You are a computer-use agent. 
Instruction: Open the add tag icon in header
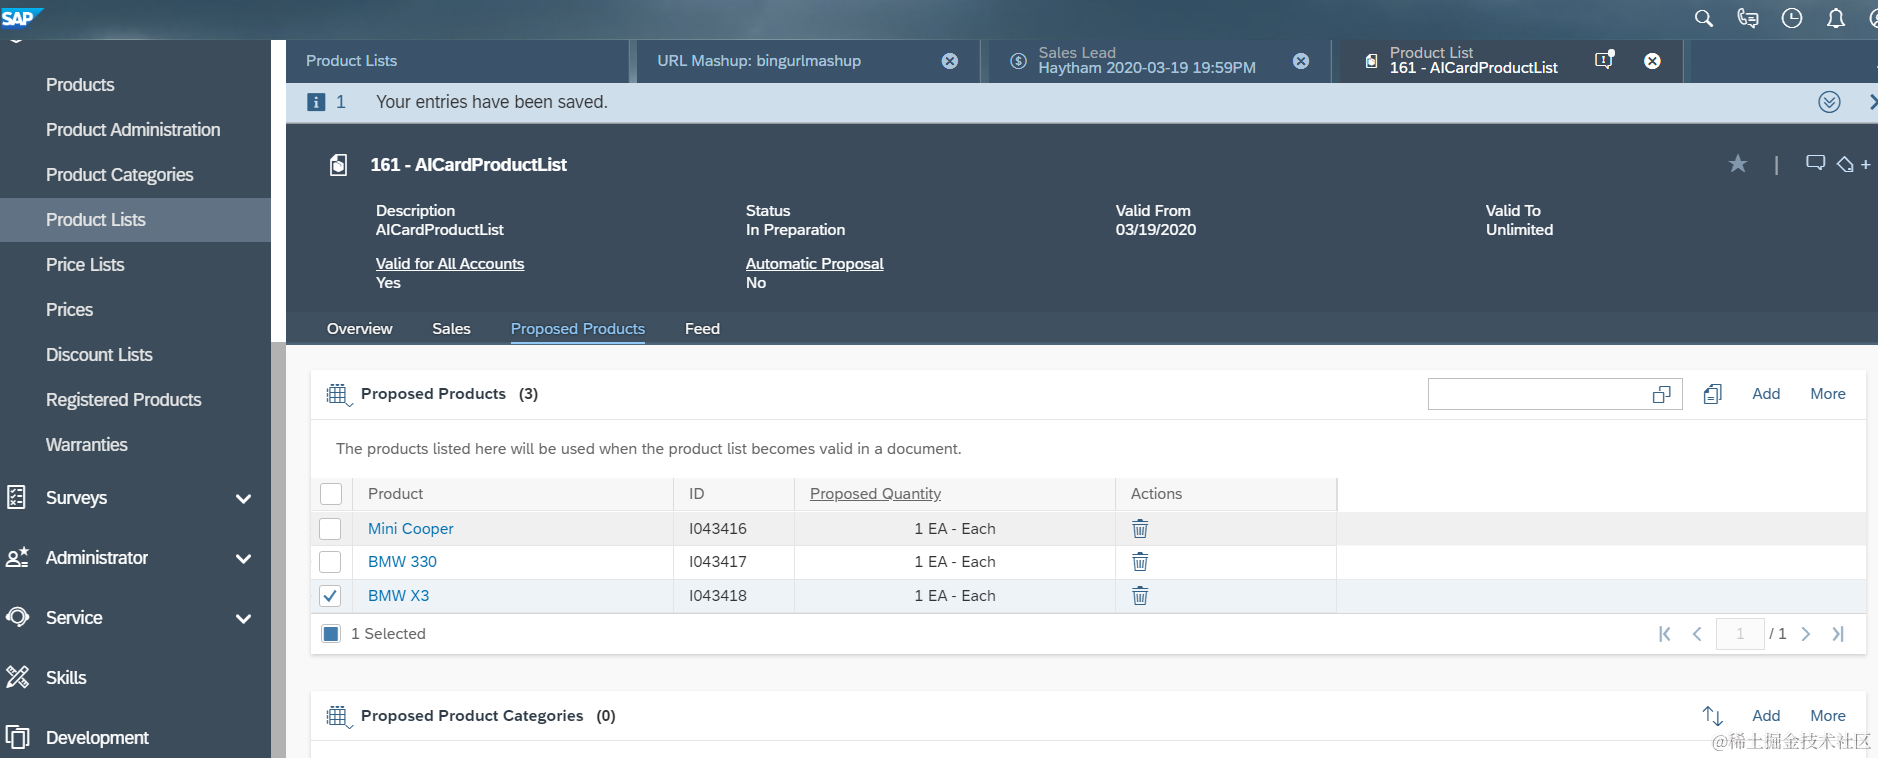[1853, 164]
